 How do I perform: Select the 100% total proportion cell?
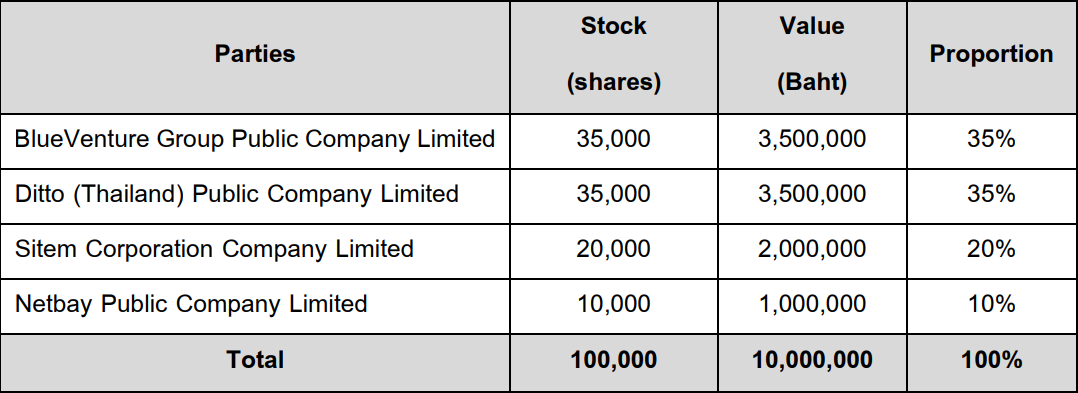992,361
